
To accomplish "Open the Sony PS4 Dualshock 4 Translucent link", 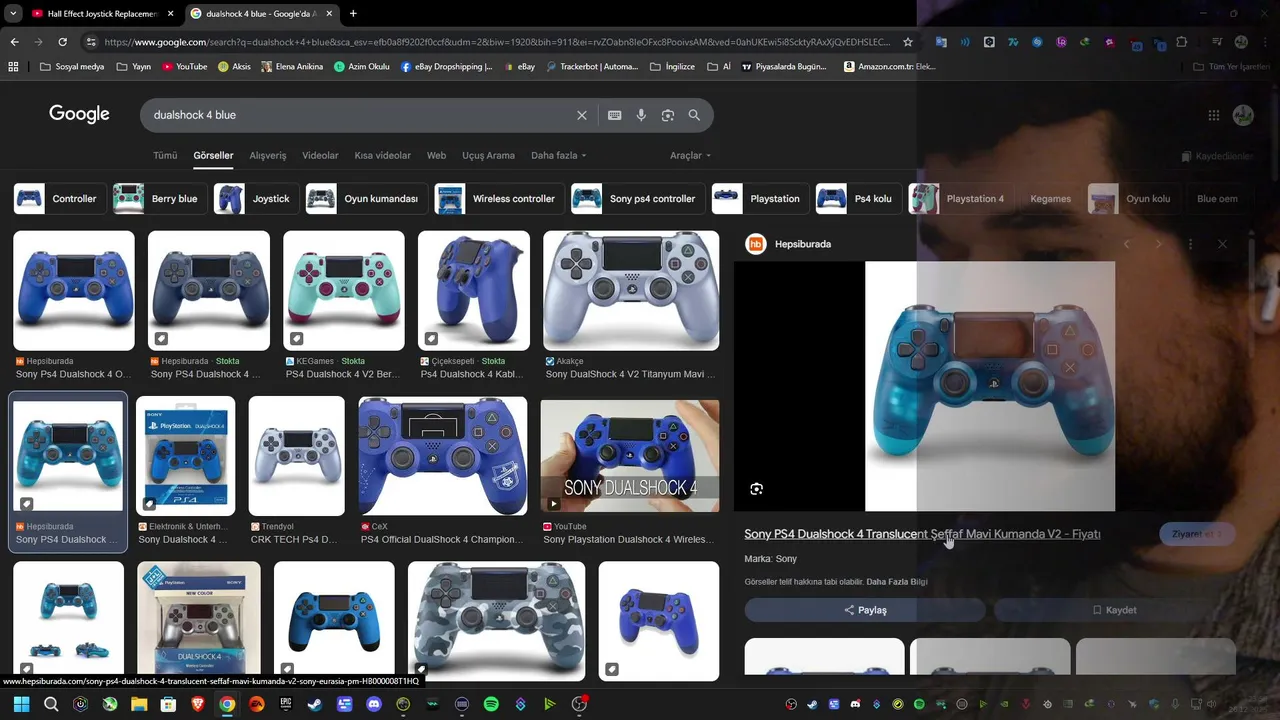I will pyautogui.click(x=922, y=534).
